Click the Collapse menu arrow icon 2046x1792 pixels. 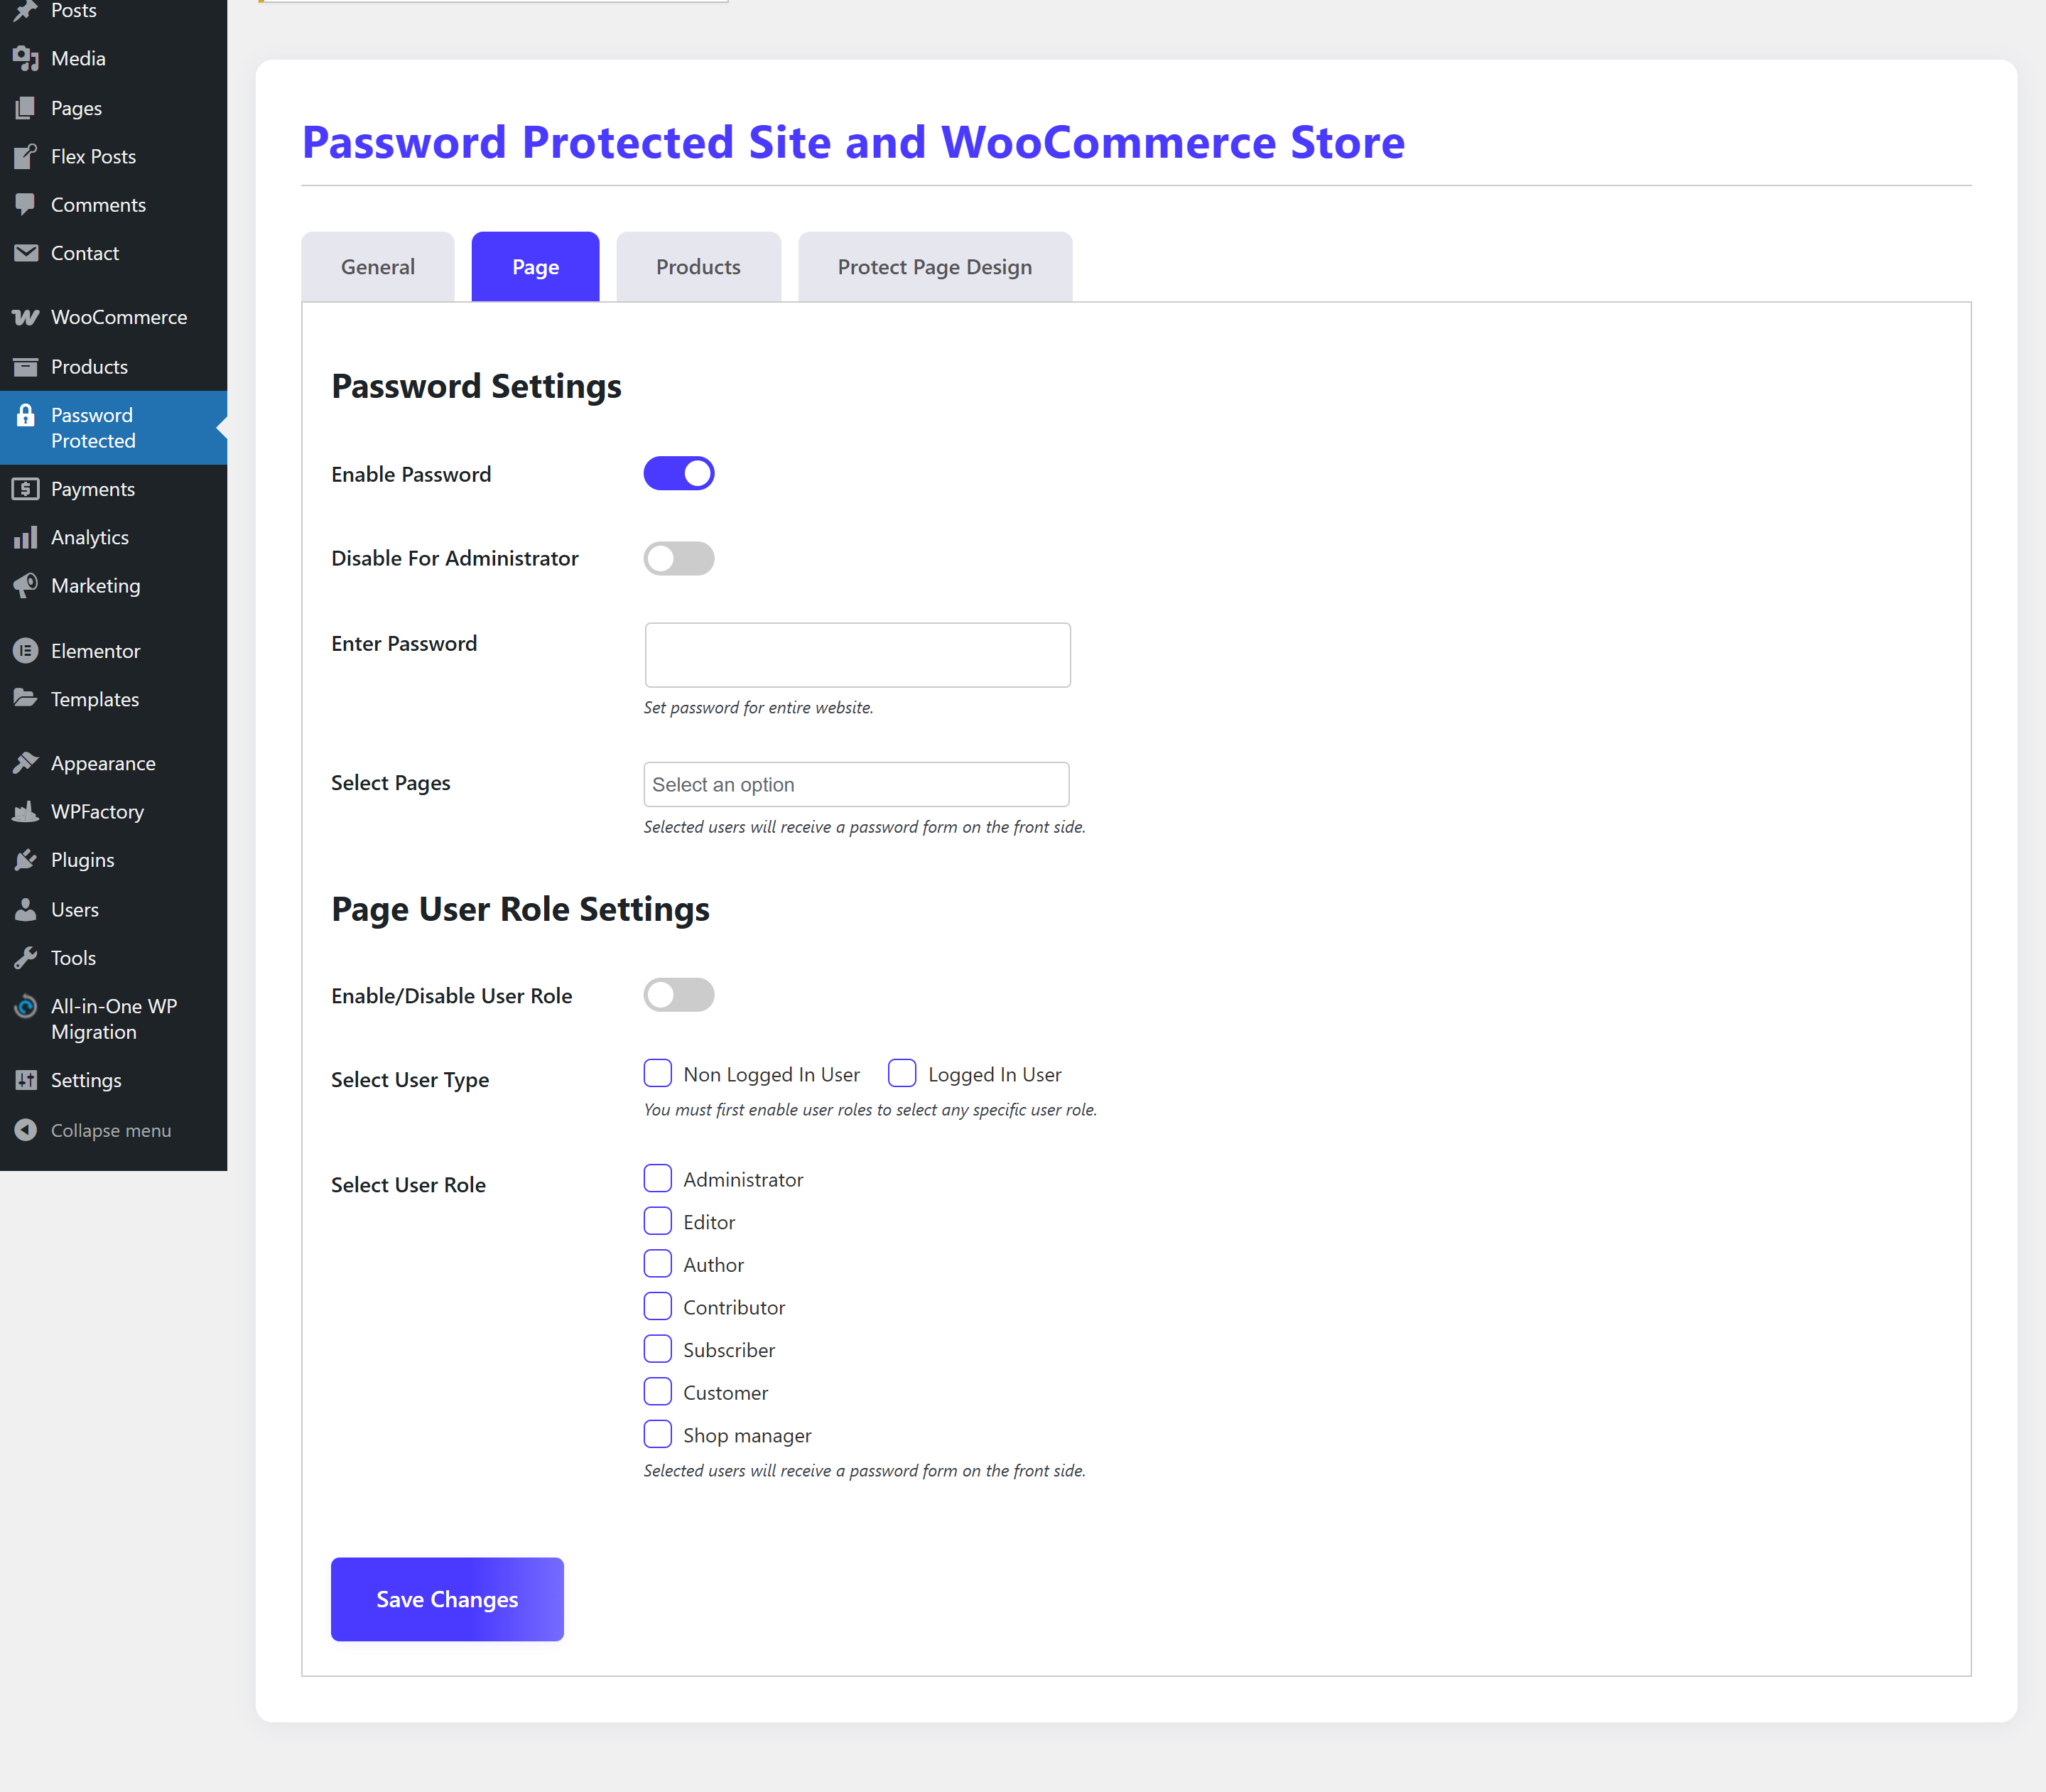coord(26,1130)
